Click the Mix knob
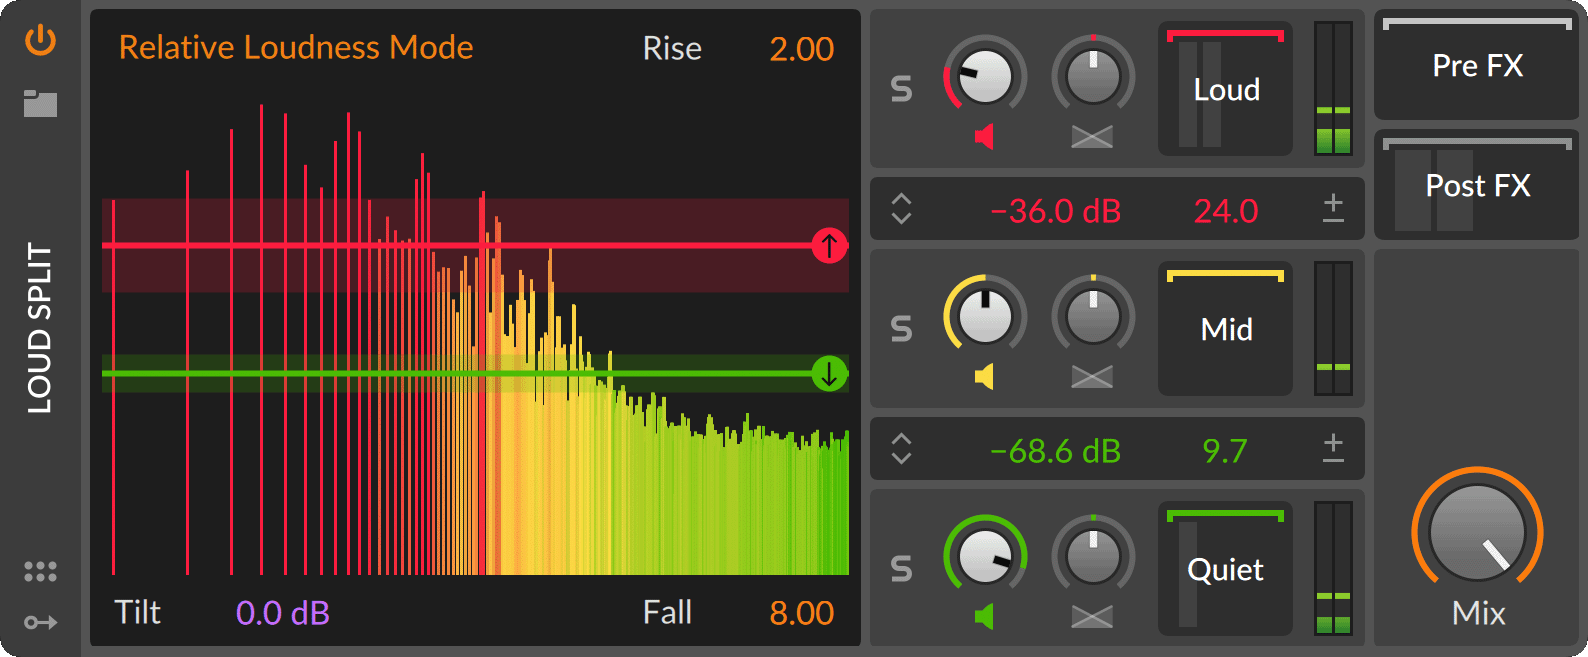The image size is (1588, 657). click(x=1477, y=533)
